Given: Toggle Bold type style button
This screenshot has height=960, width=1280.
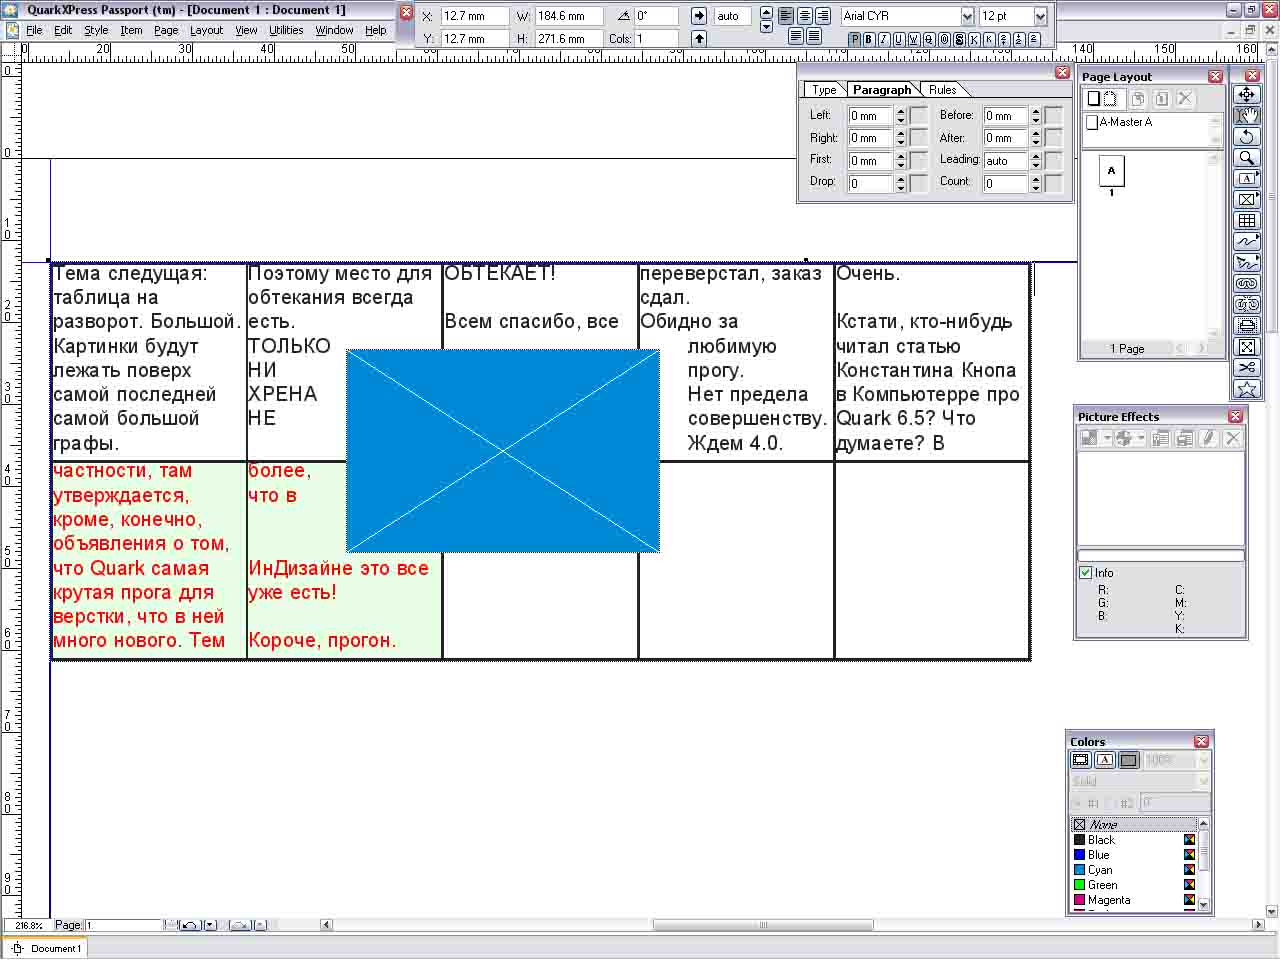Looking at the screenshot, I should [868, 39].
